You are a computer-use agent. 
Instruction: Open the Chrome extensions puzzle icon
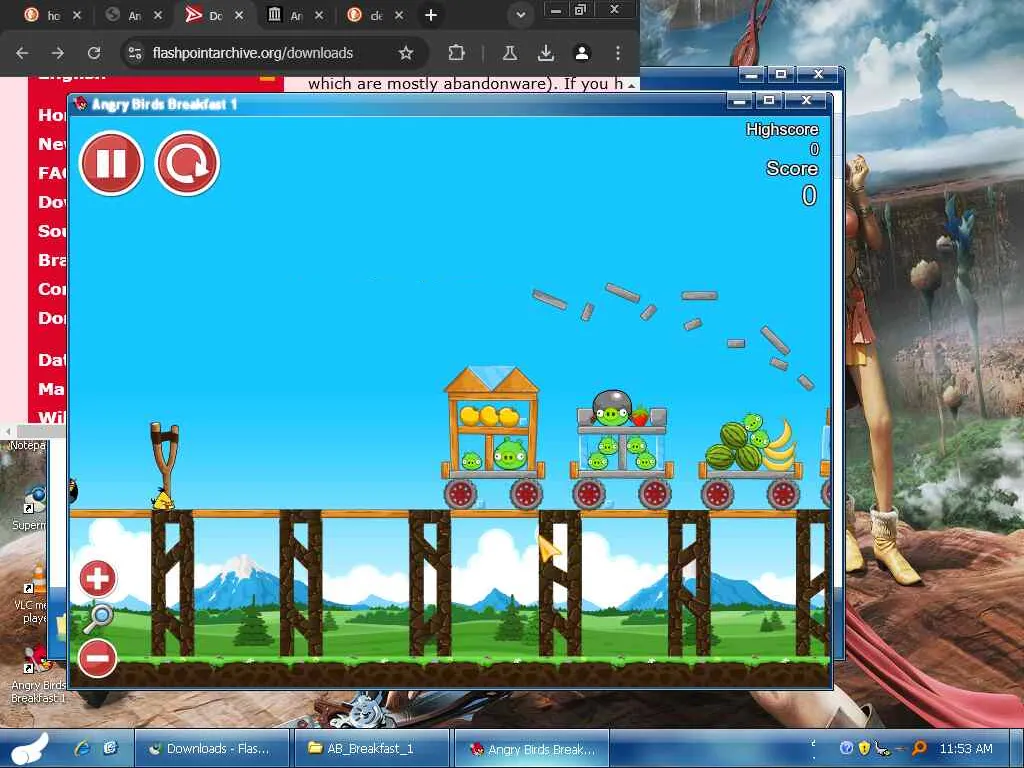(x=456, y=53)
